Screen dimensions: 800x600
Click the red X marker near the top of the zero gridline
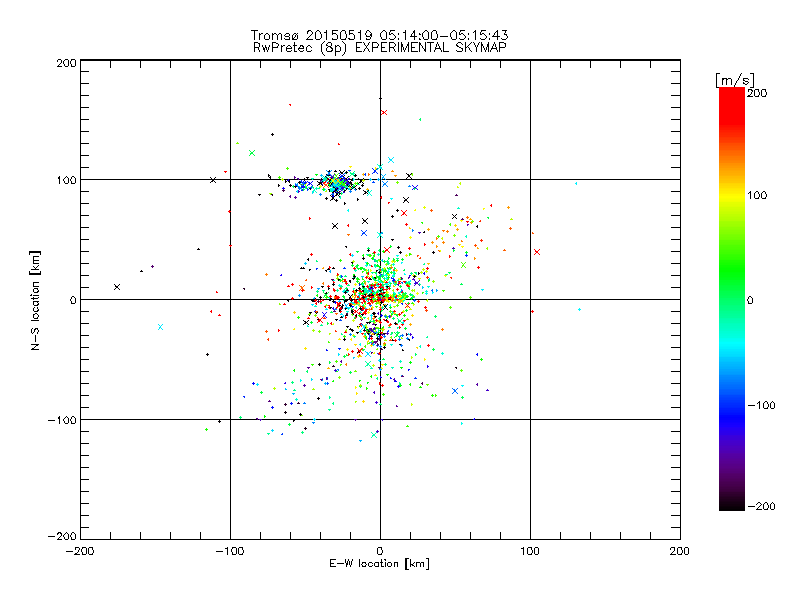point(384,113)
